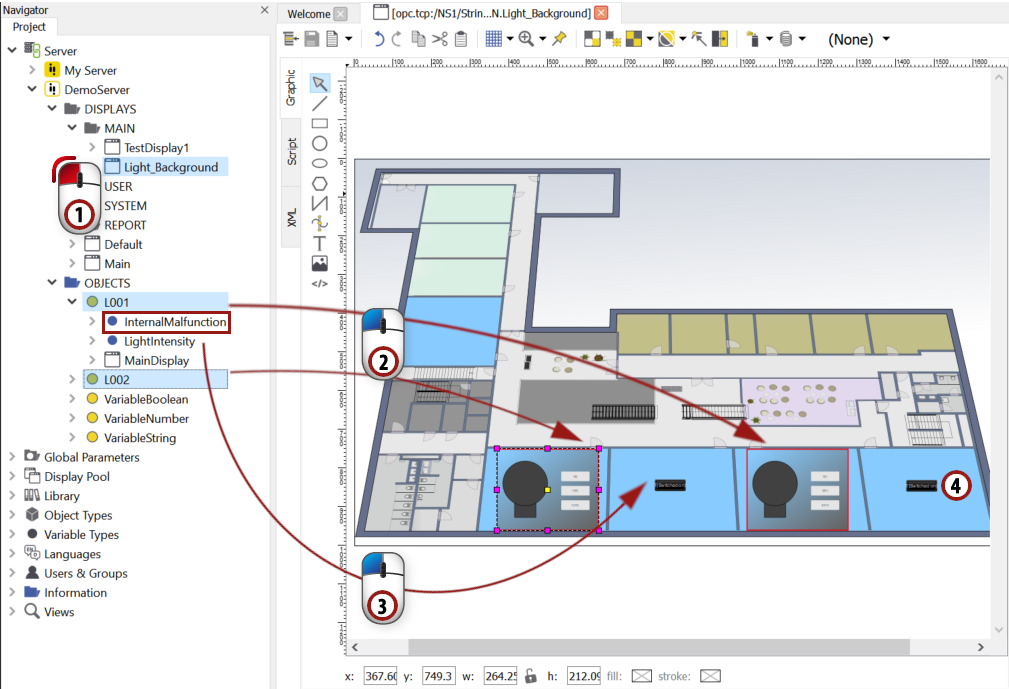Screen dimensions: 1009x689
Task: Select the polyline drawing tool
Action: click(x=321, y=202)
